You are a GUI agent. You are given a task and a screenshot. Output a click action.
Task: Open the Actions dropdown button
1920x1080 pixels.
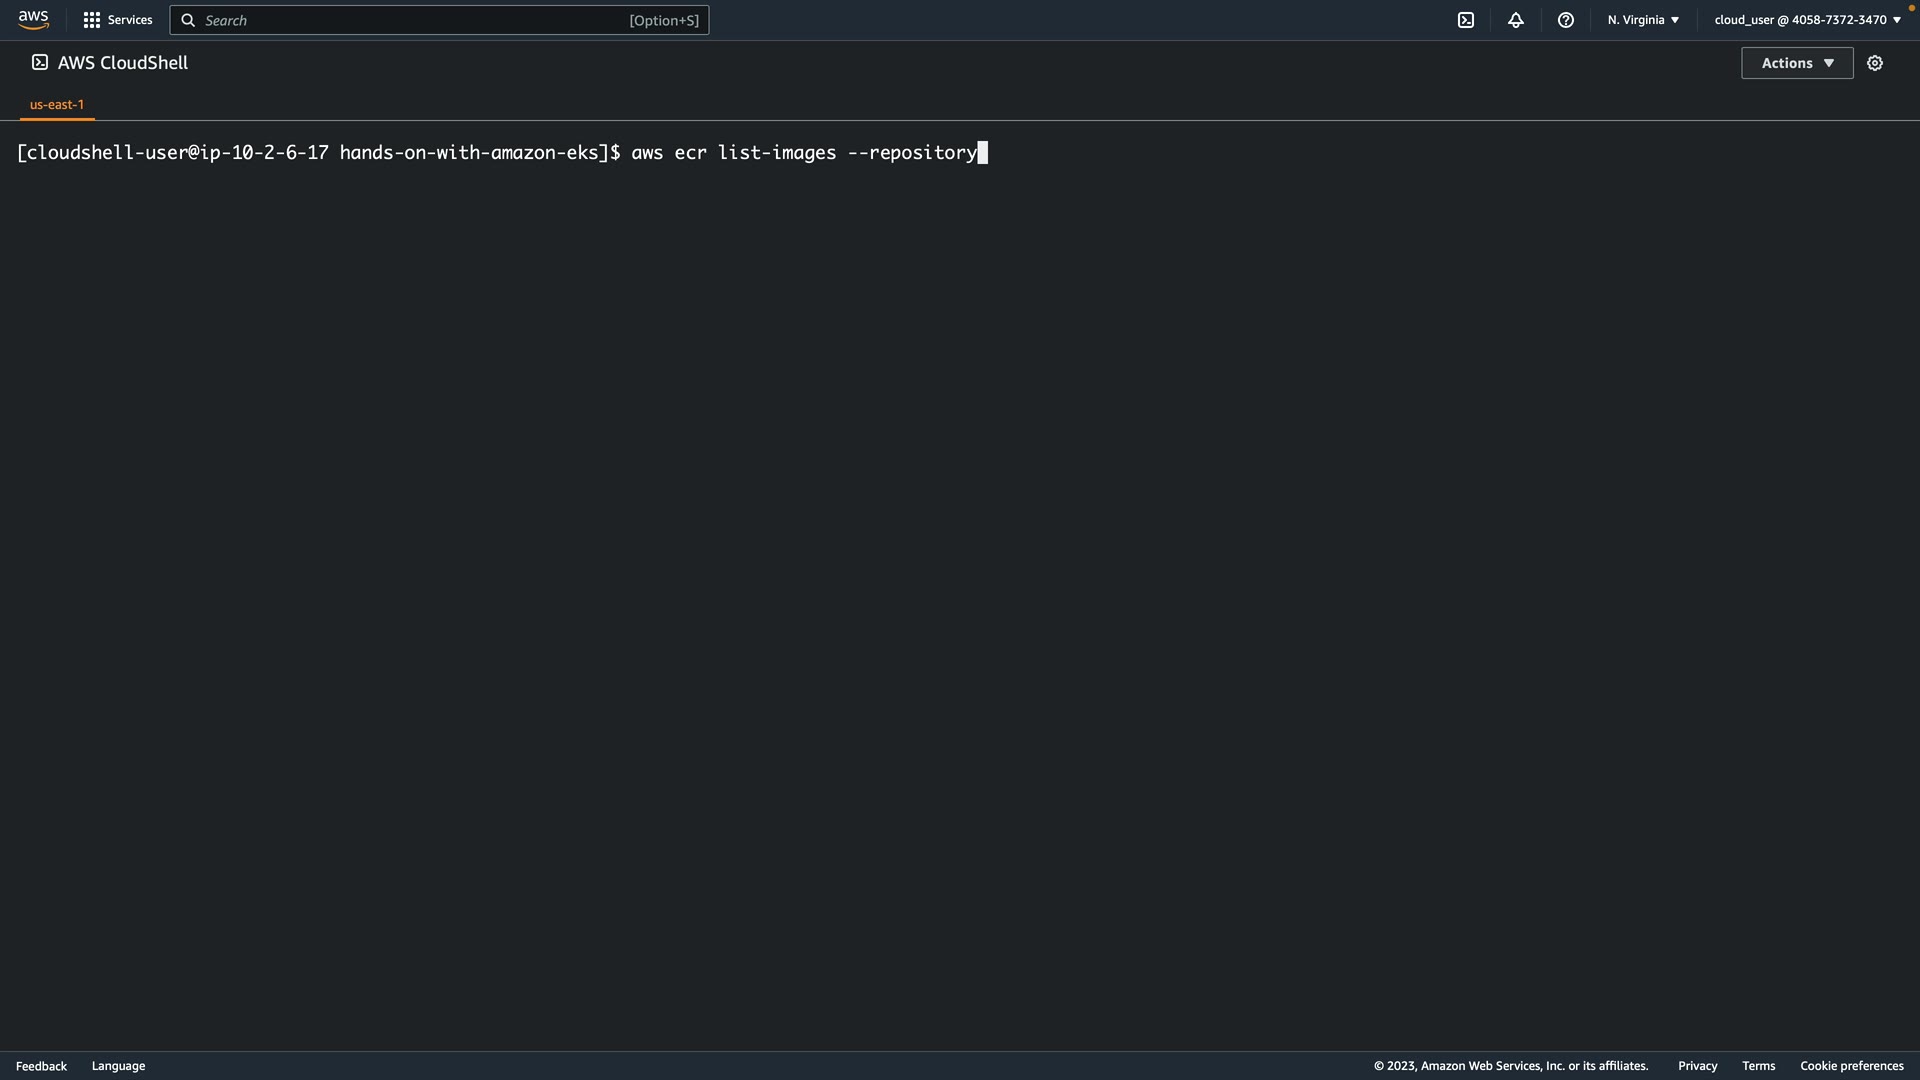click(x=1797, y=63)
